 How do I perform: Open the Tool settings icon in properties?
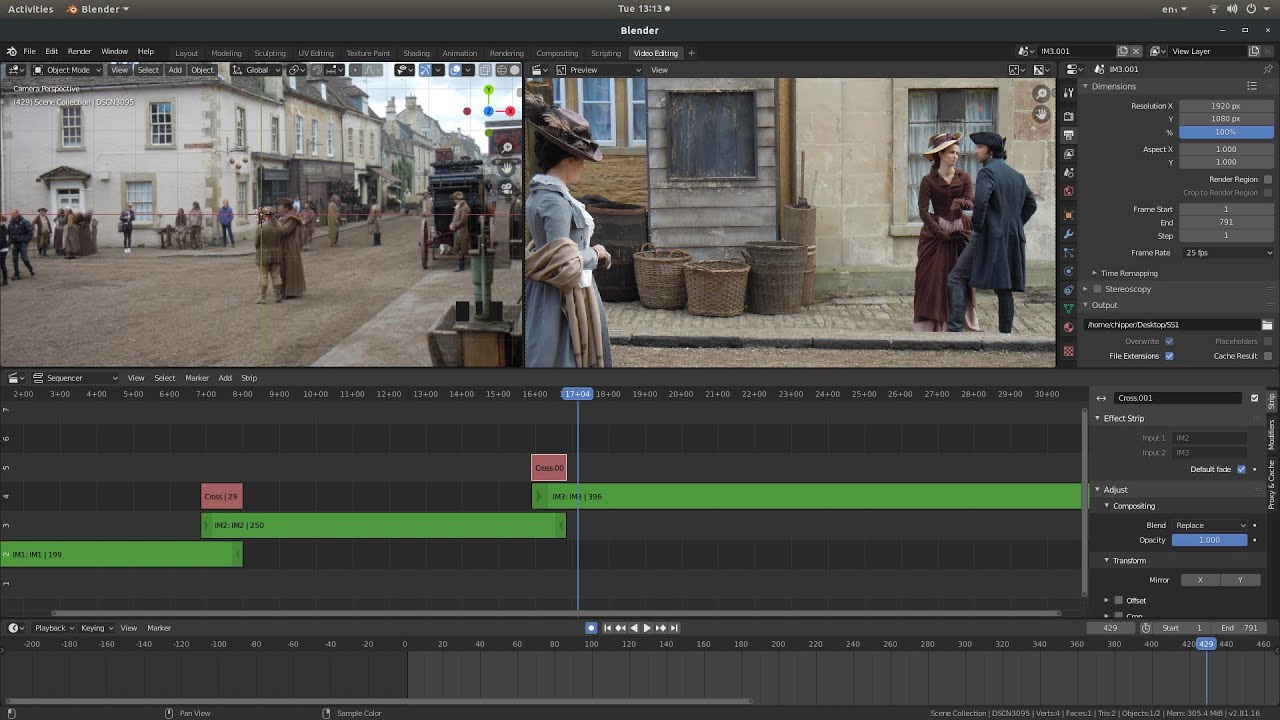tap(1069, 92)
